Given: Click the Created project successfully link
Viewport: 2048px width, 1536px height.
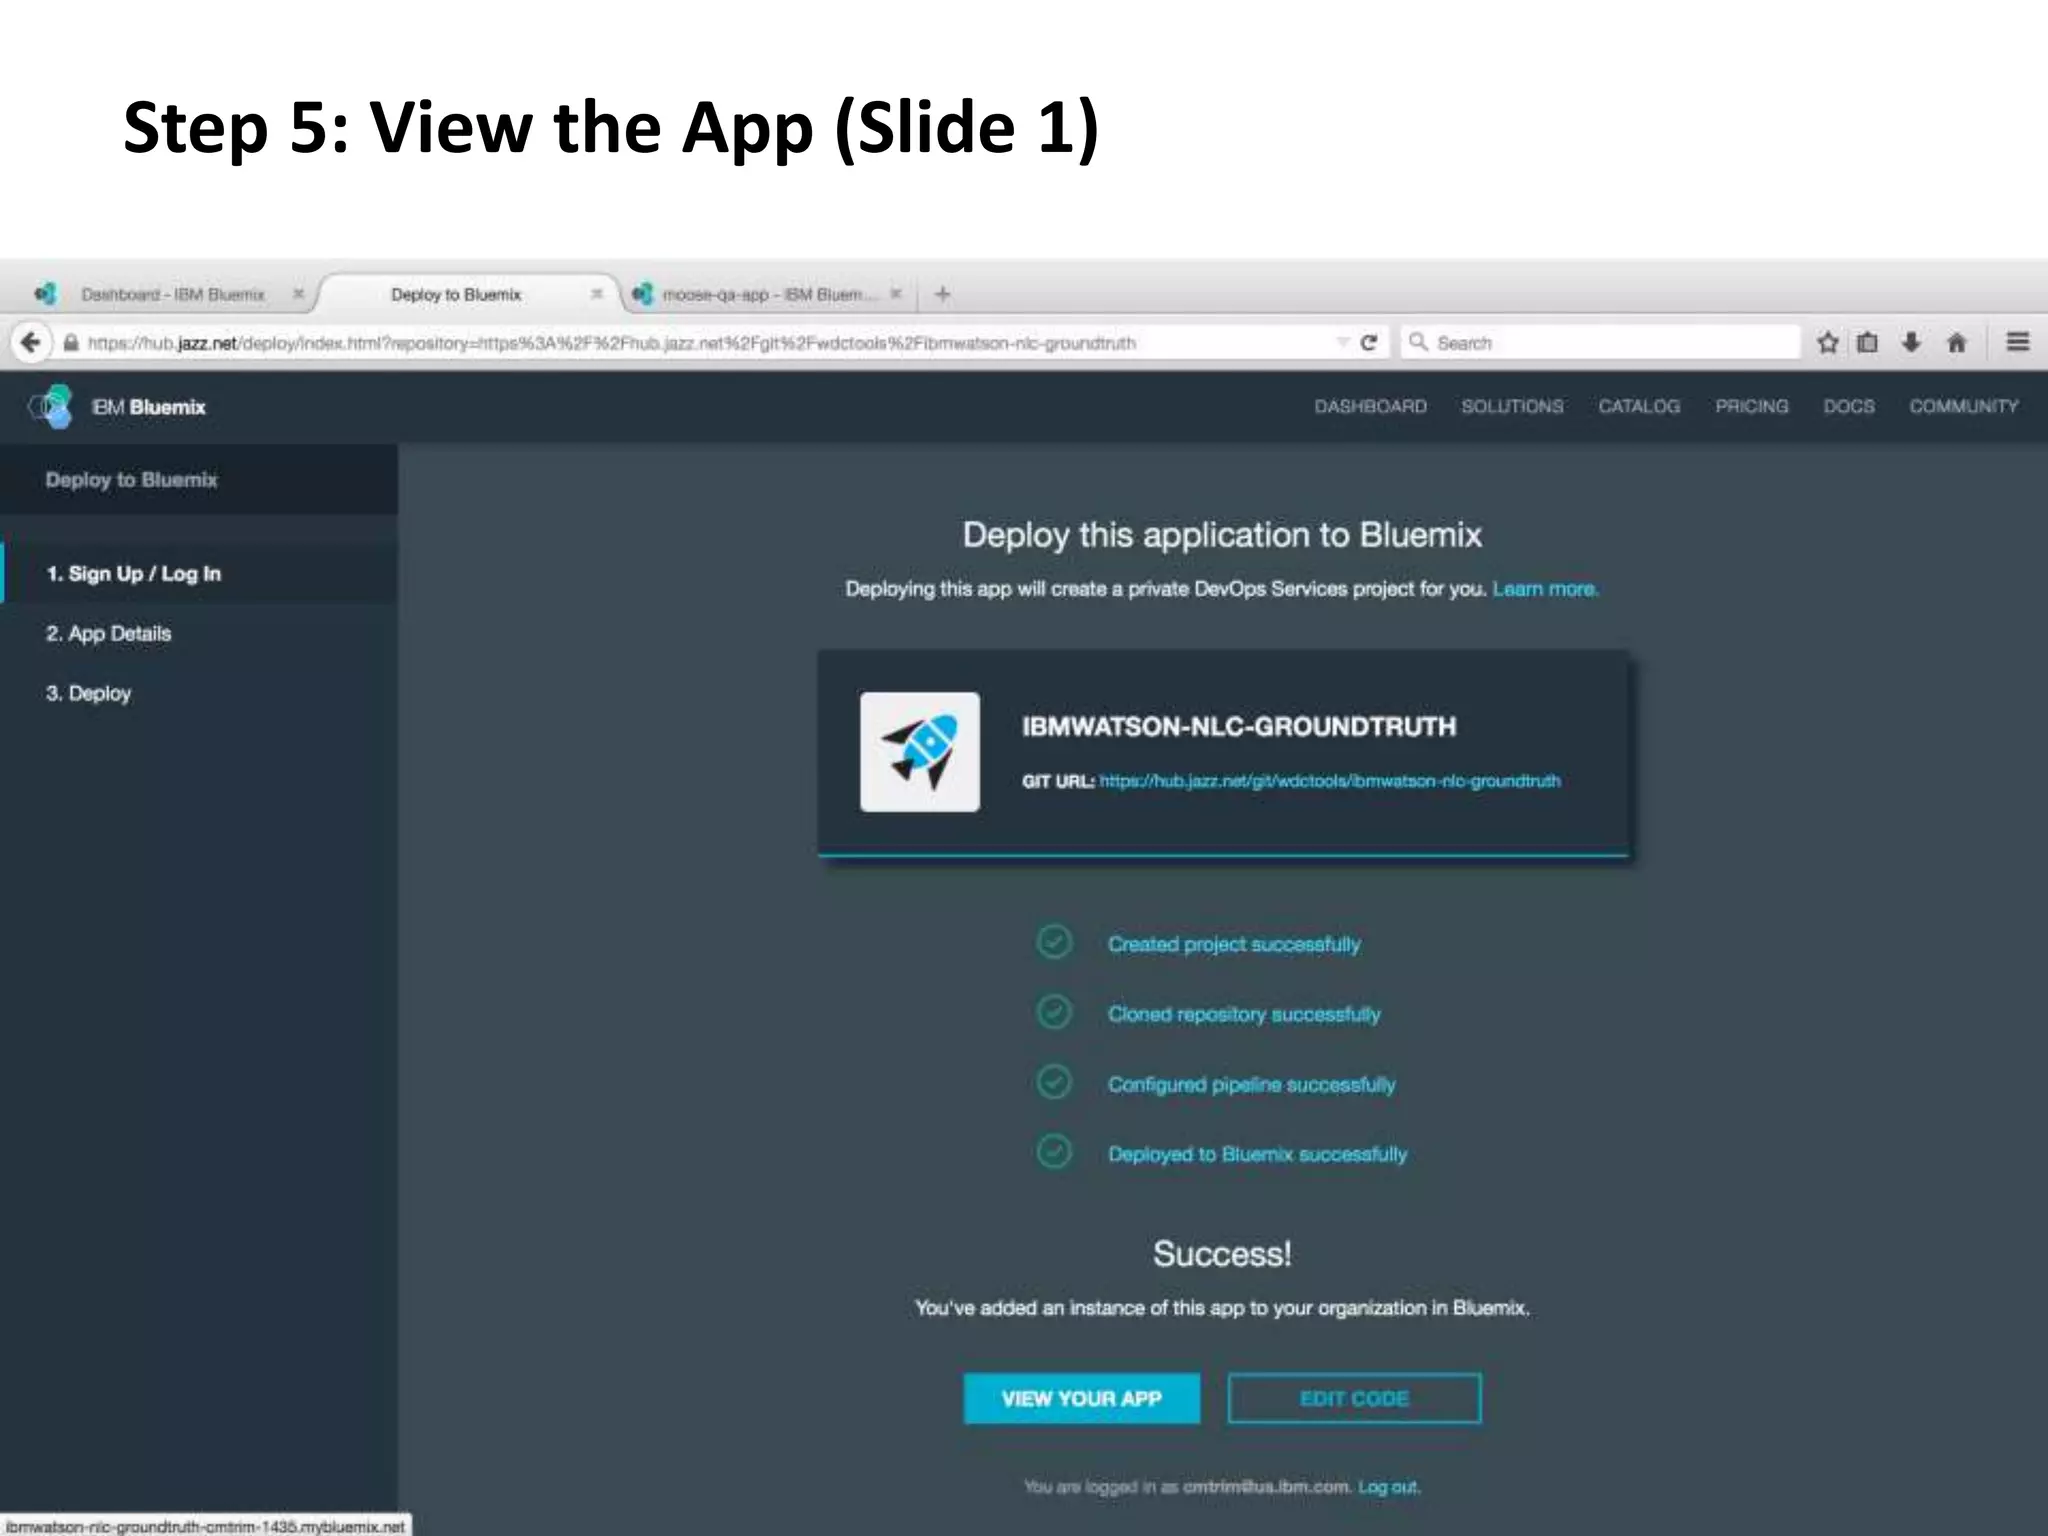Looking at the screenshot, I should [x=1234, y=944].
